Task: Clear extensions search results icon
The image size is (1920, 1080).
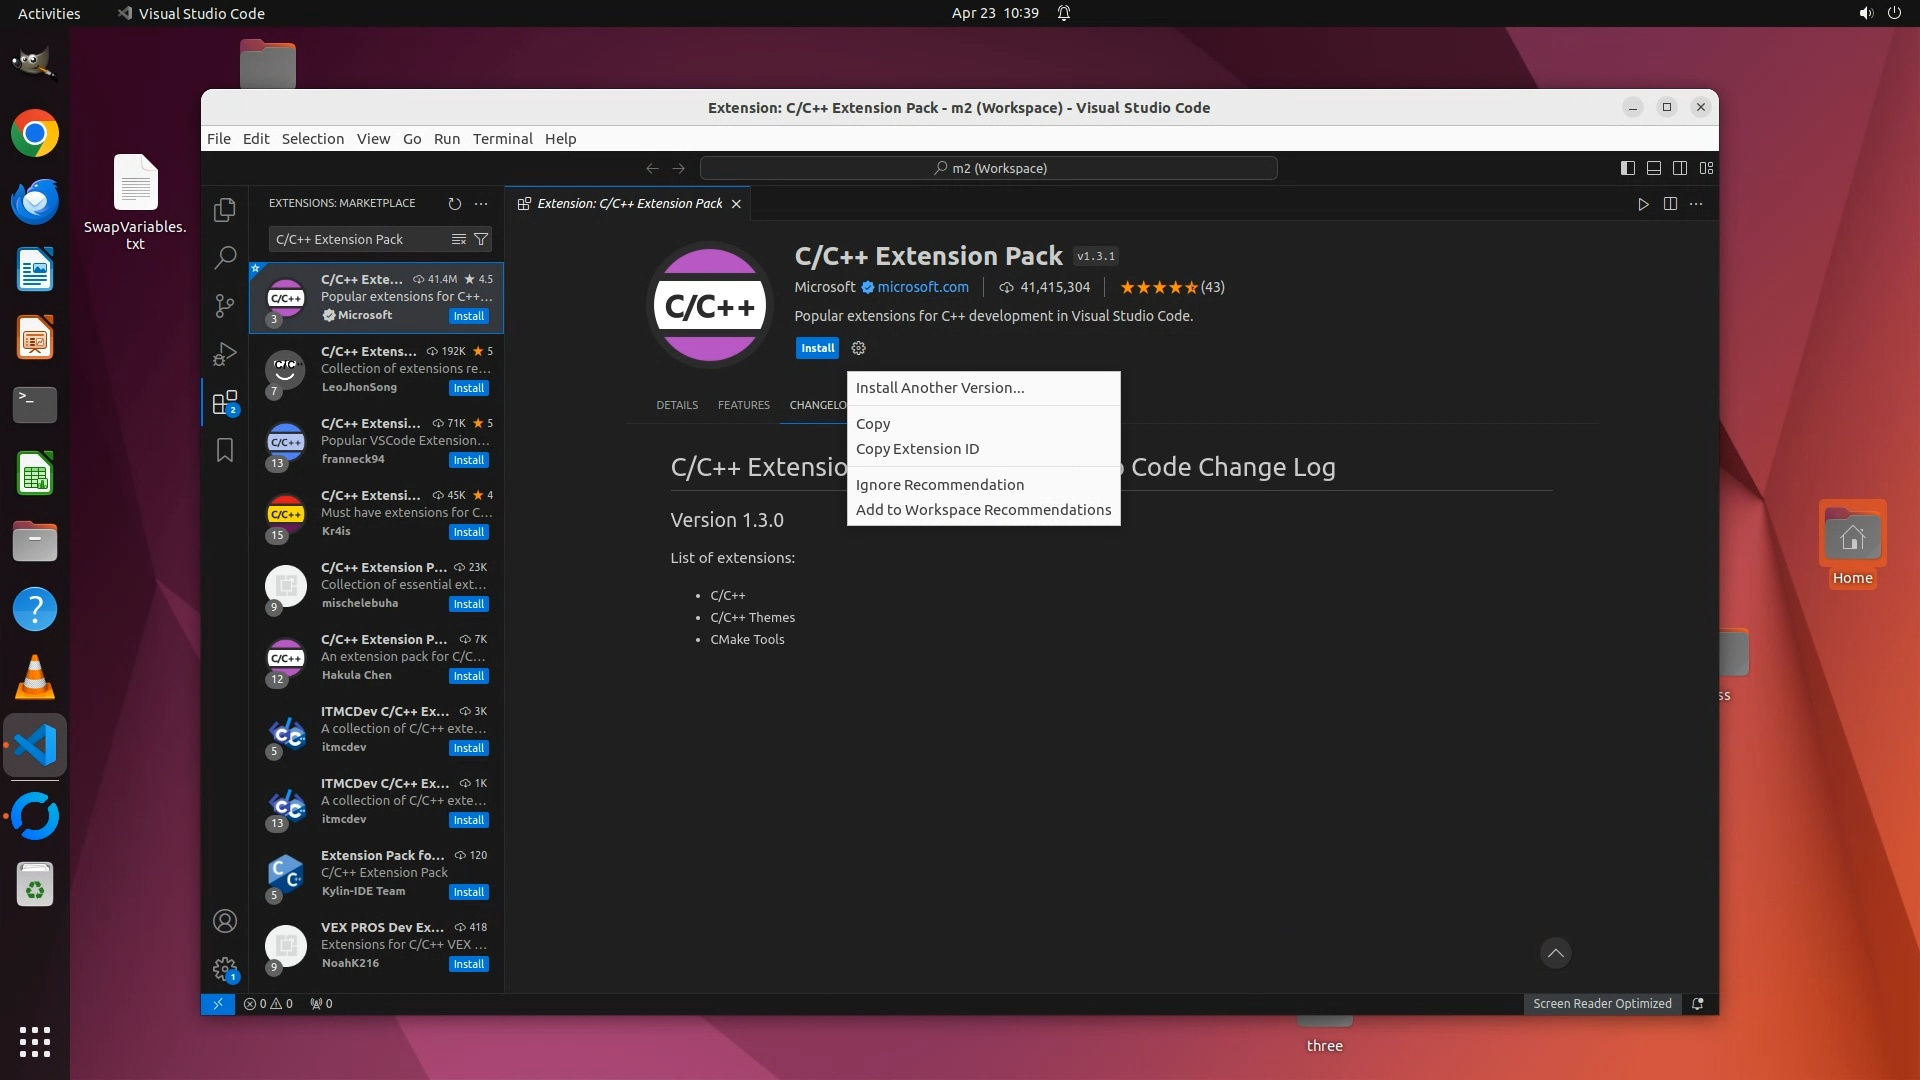Action: 458,239
